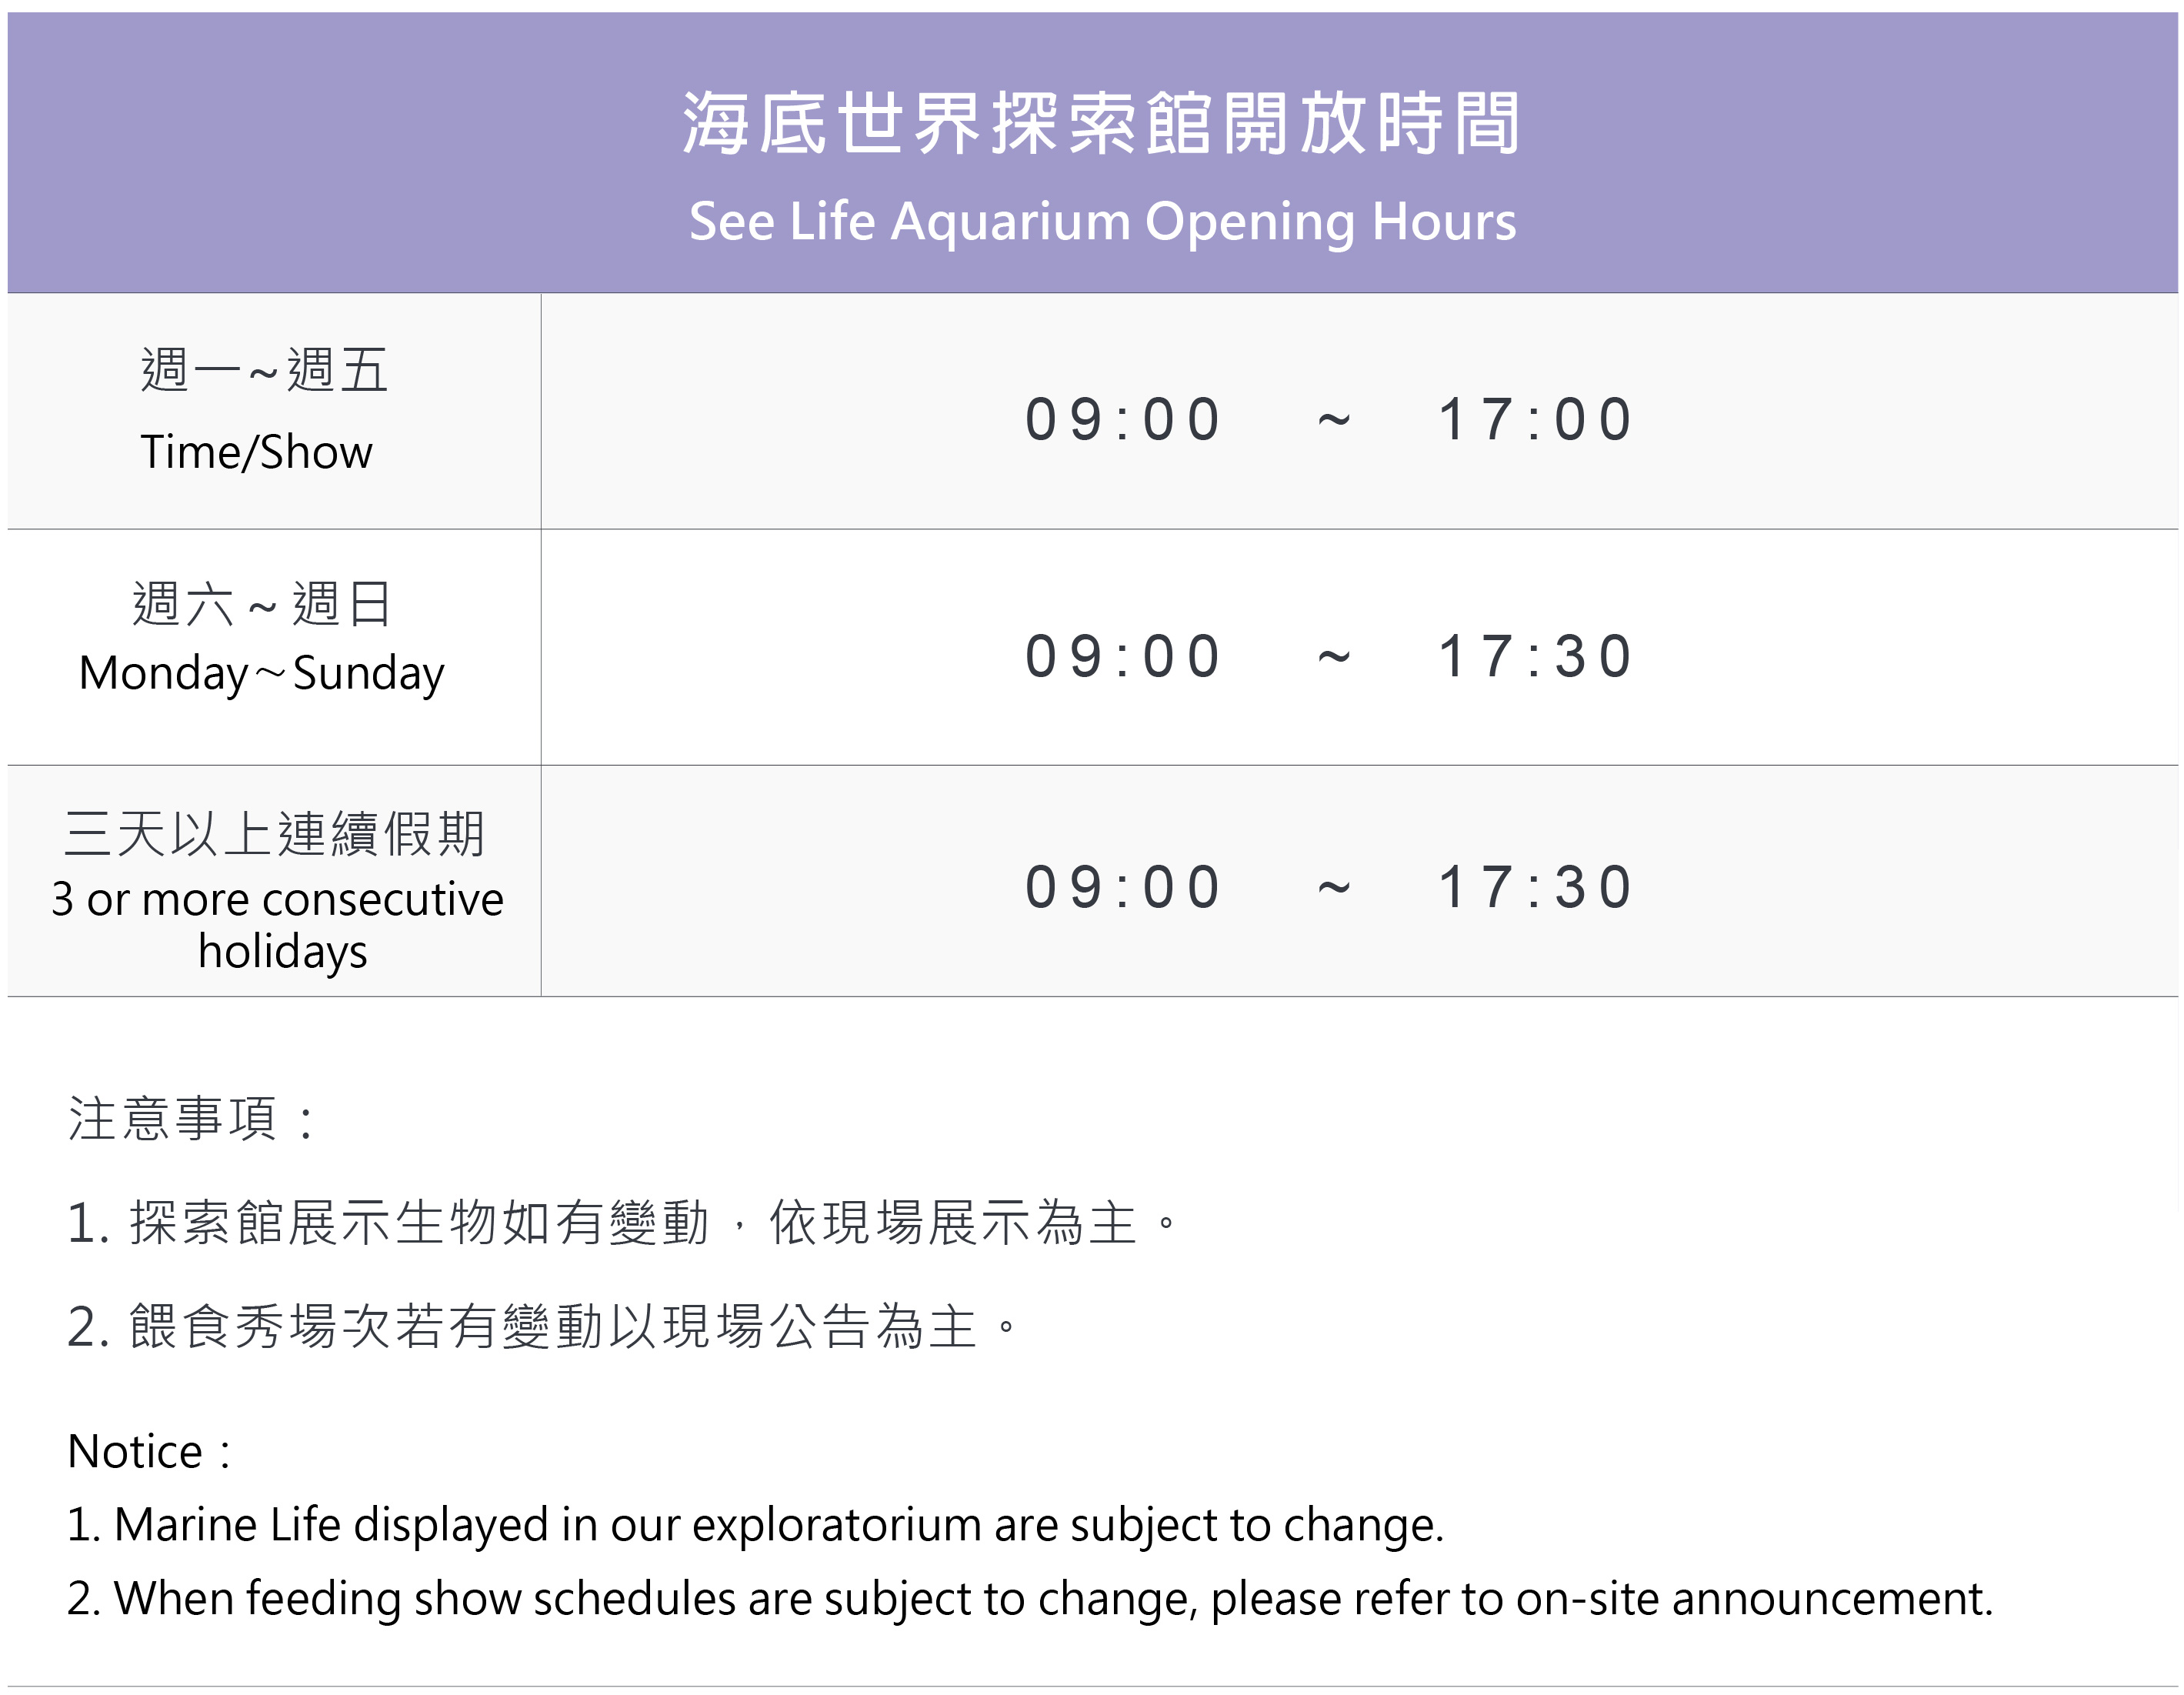Click the 09:00 opening time in the 週六~週日 row
Screen dimensions: 2184x1695
pyautogui.click(x=1123, y=657)
